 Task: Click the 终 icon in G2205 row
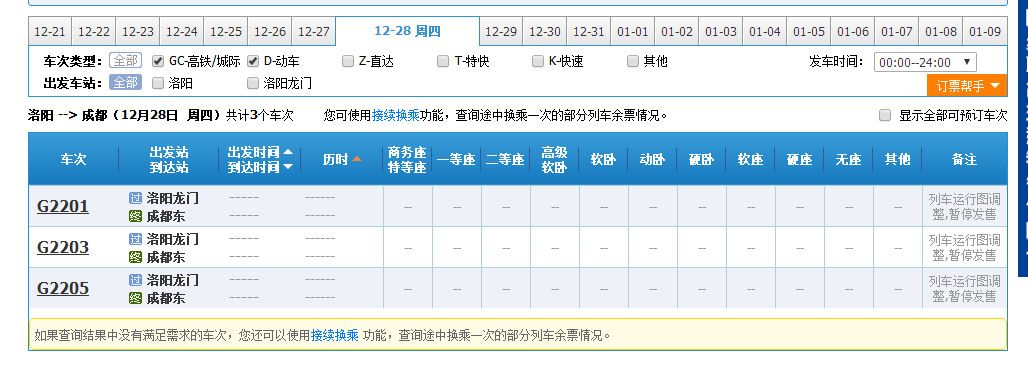coord(135,298)
